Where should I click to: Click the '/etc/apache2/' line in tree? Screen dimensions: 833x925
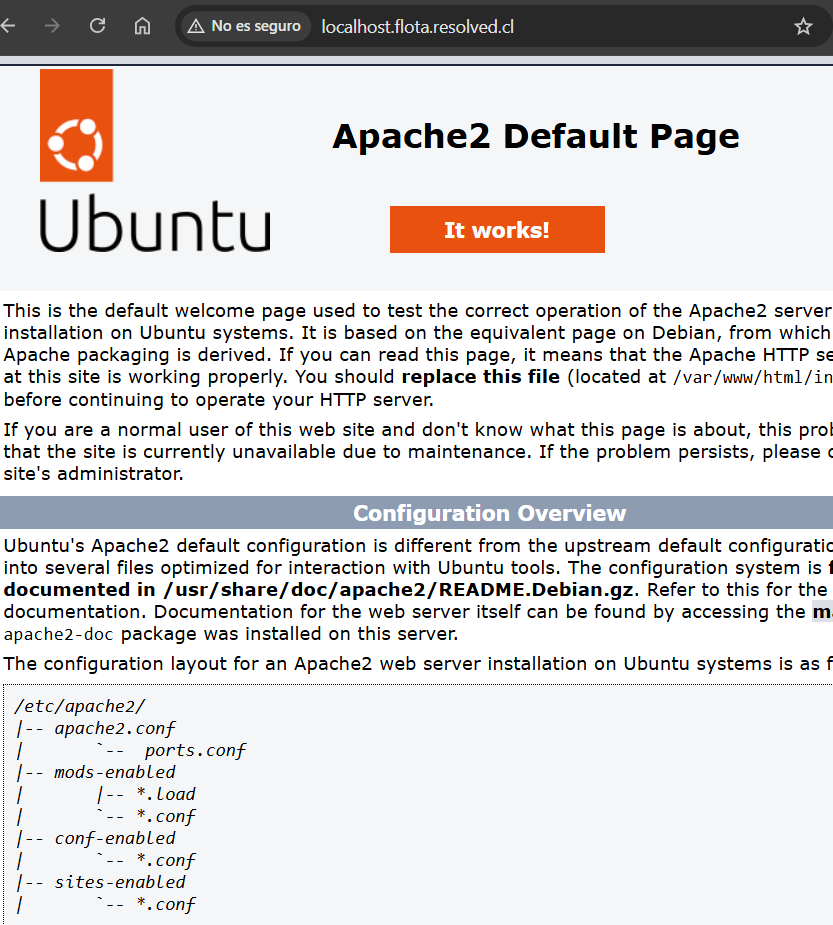click(x=80, y=706)
